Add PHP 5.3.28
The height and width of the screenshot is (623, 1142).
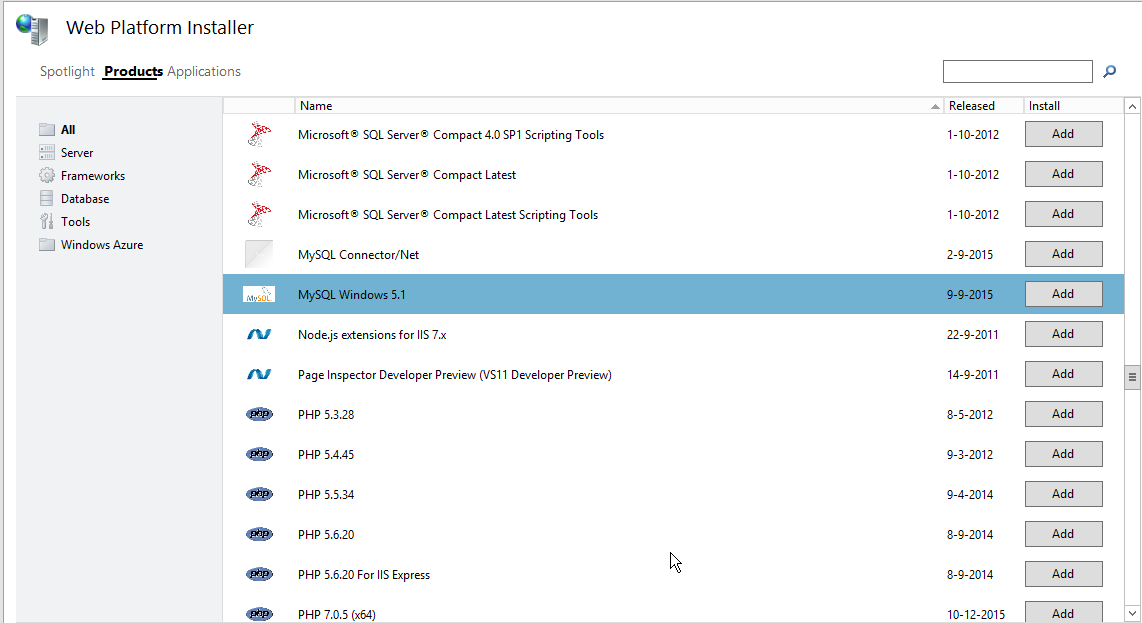[1063, 414]
